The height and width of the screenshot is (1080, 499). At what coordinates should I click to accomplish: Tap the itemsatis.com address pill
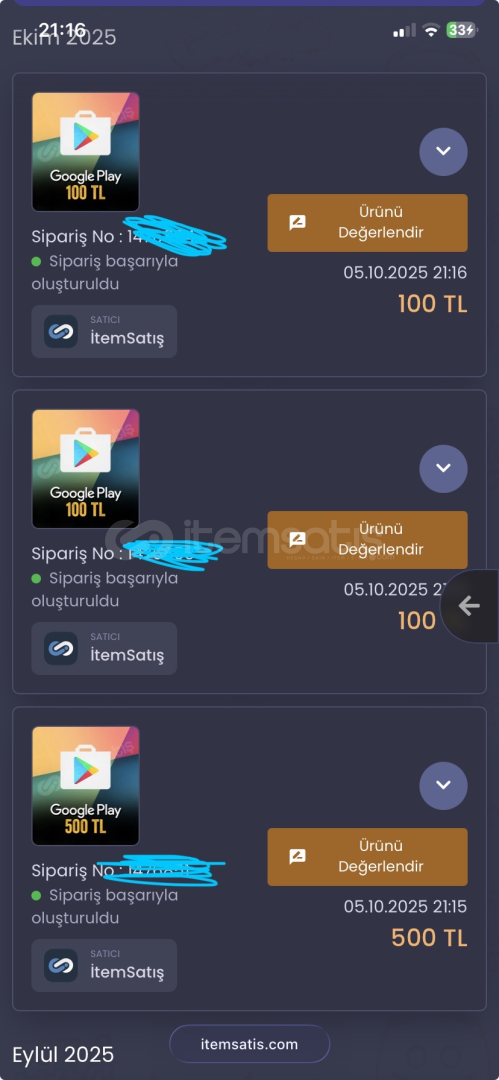[250, 1043]
